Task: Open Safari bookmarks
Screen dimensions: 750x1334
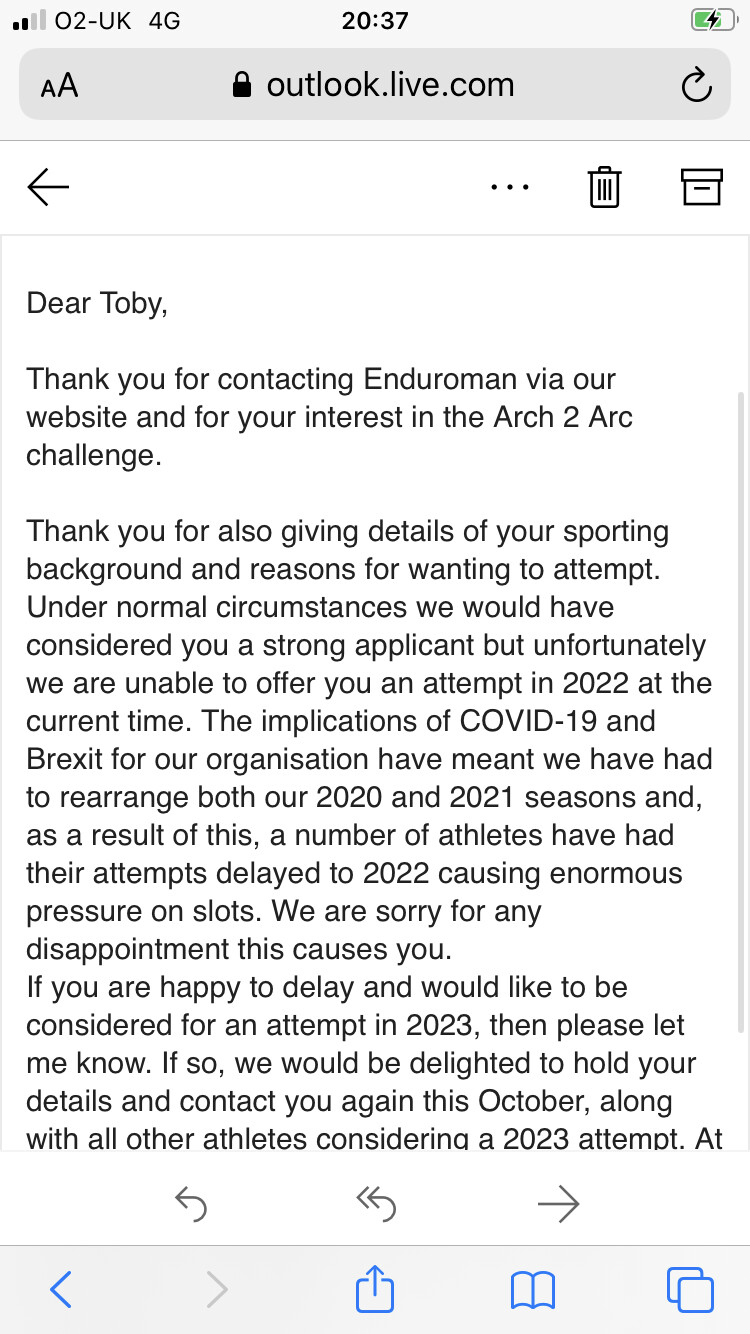Action: click(x=532, y=1290)
